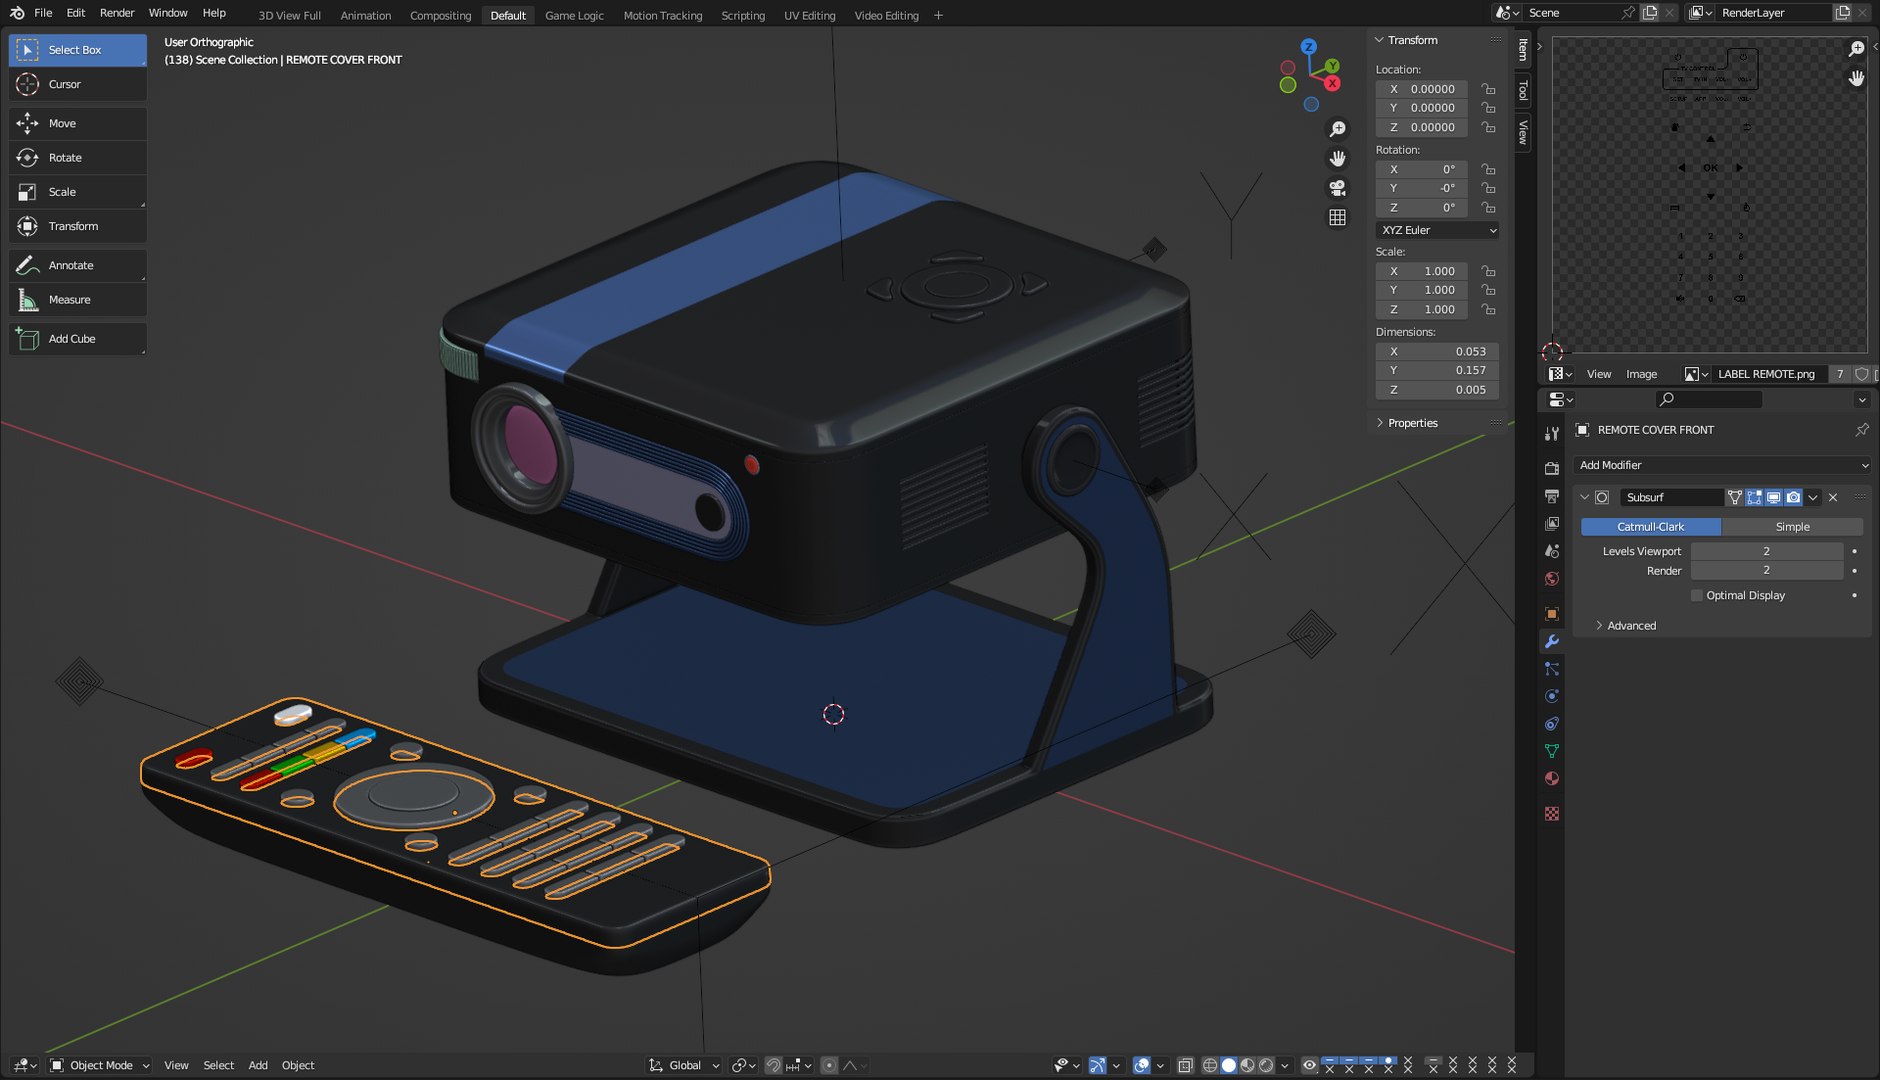Choose the Measure tool
Image resolution: width=1880 pixels, height=1080 pixels.
(78, 299)
